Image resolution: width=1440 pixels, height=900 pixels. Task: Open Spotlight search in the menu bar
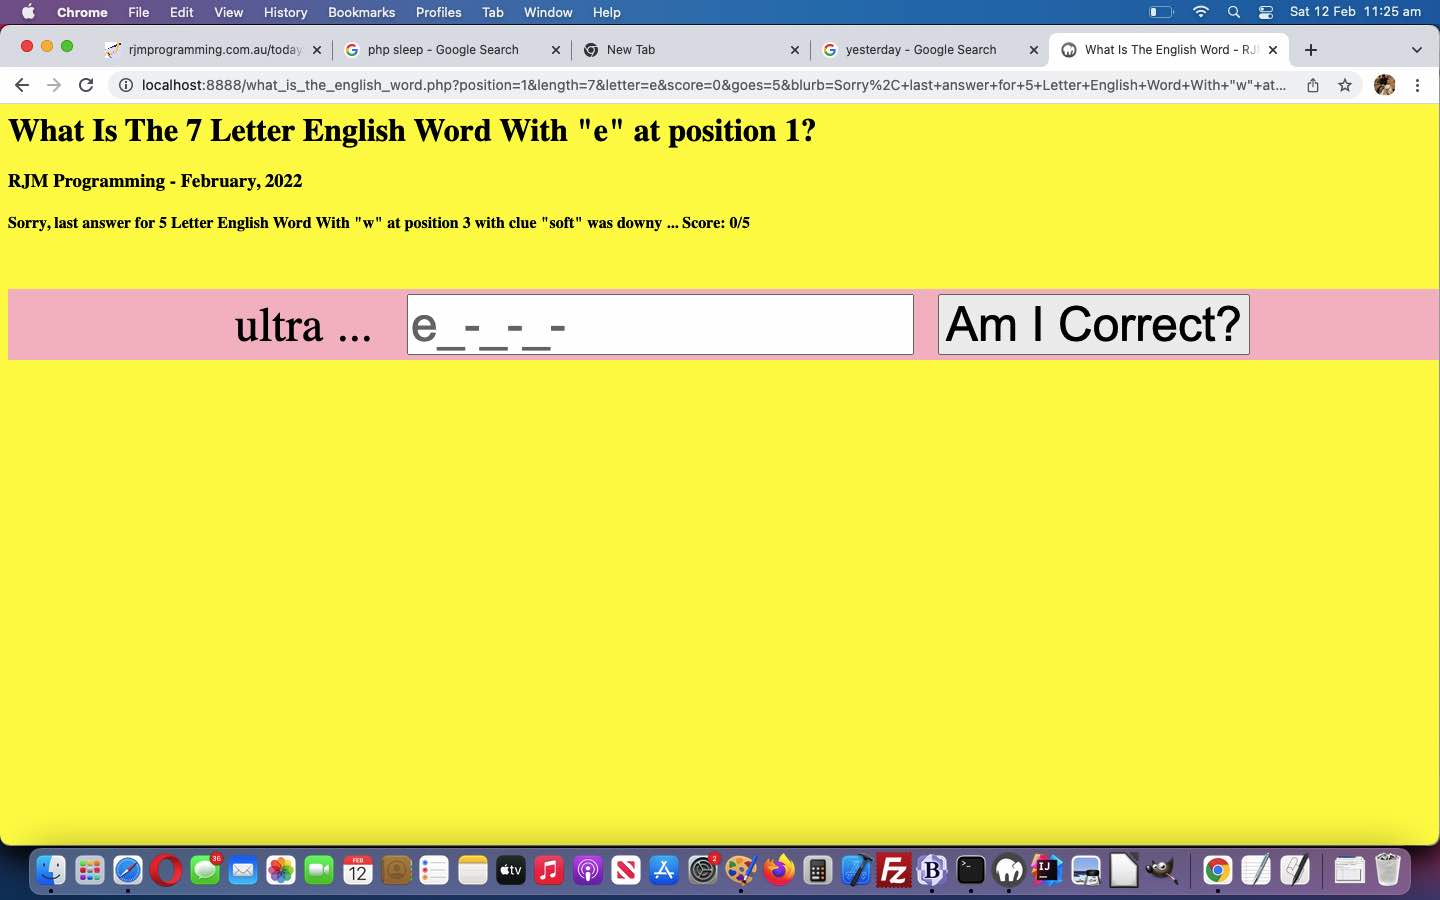coord(1234,12)
